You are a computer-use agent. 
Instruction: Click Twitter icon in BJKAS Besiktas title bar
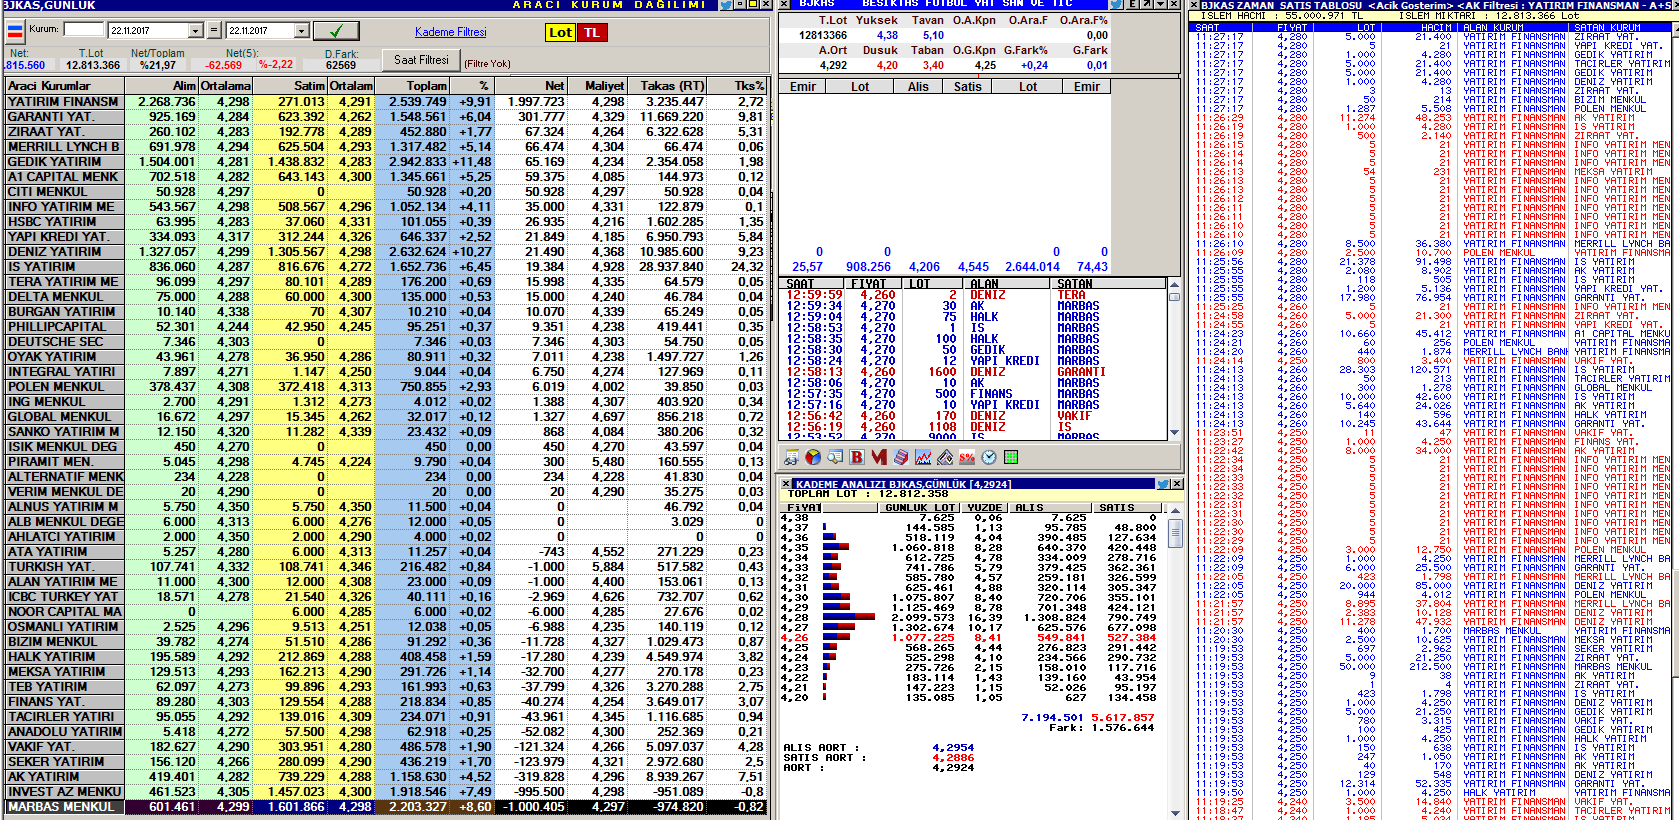[x=1119, y=5]
